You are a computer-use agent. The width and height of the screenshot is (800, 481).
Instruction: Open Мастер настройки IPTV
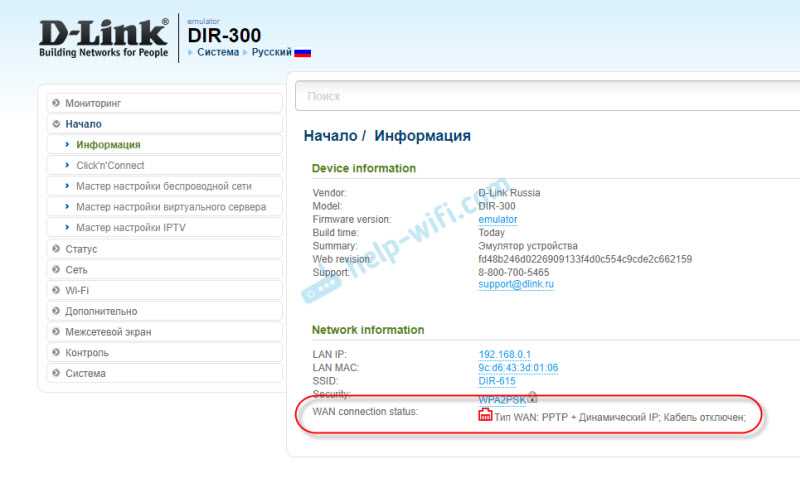[164, 227]
